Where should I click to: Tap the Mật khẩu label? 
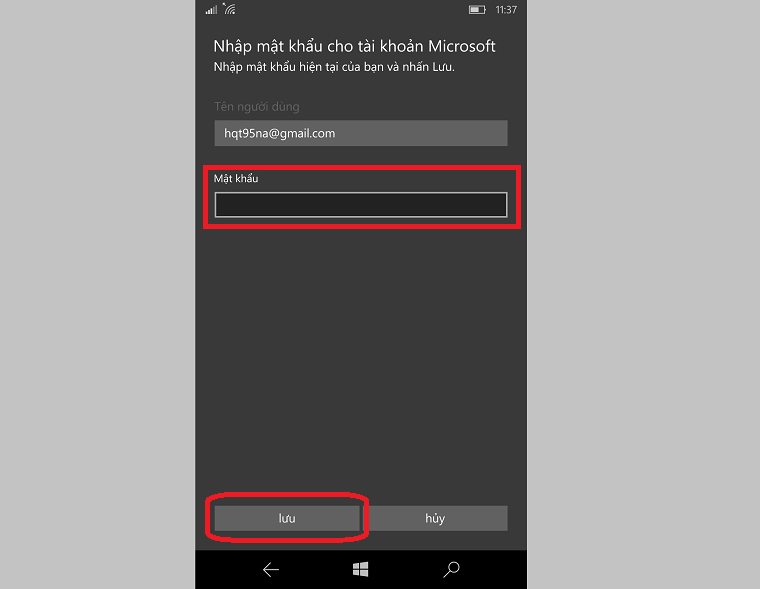236,178
